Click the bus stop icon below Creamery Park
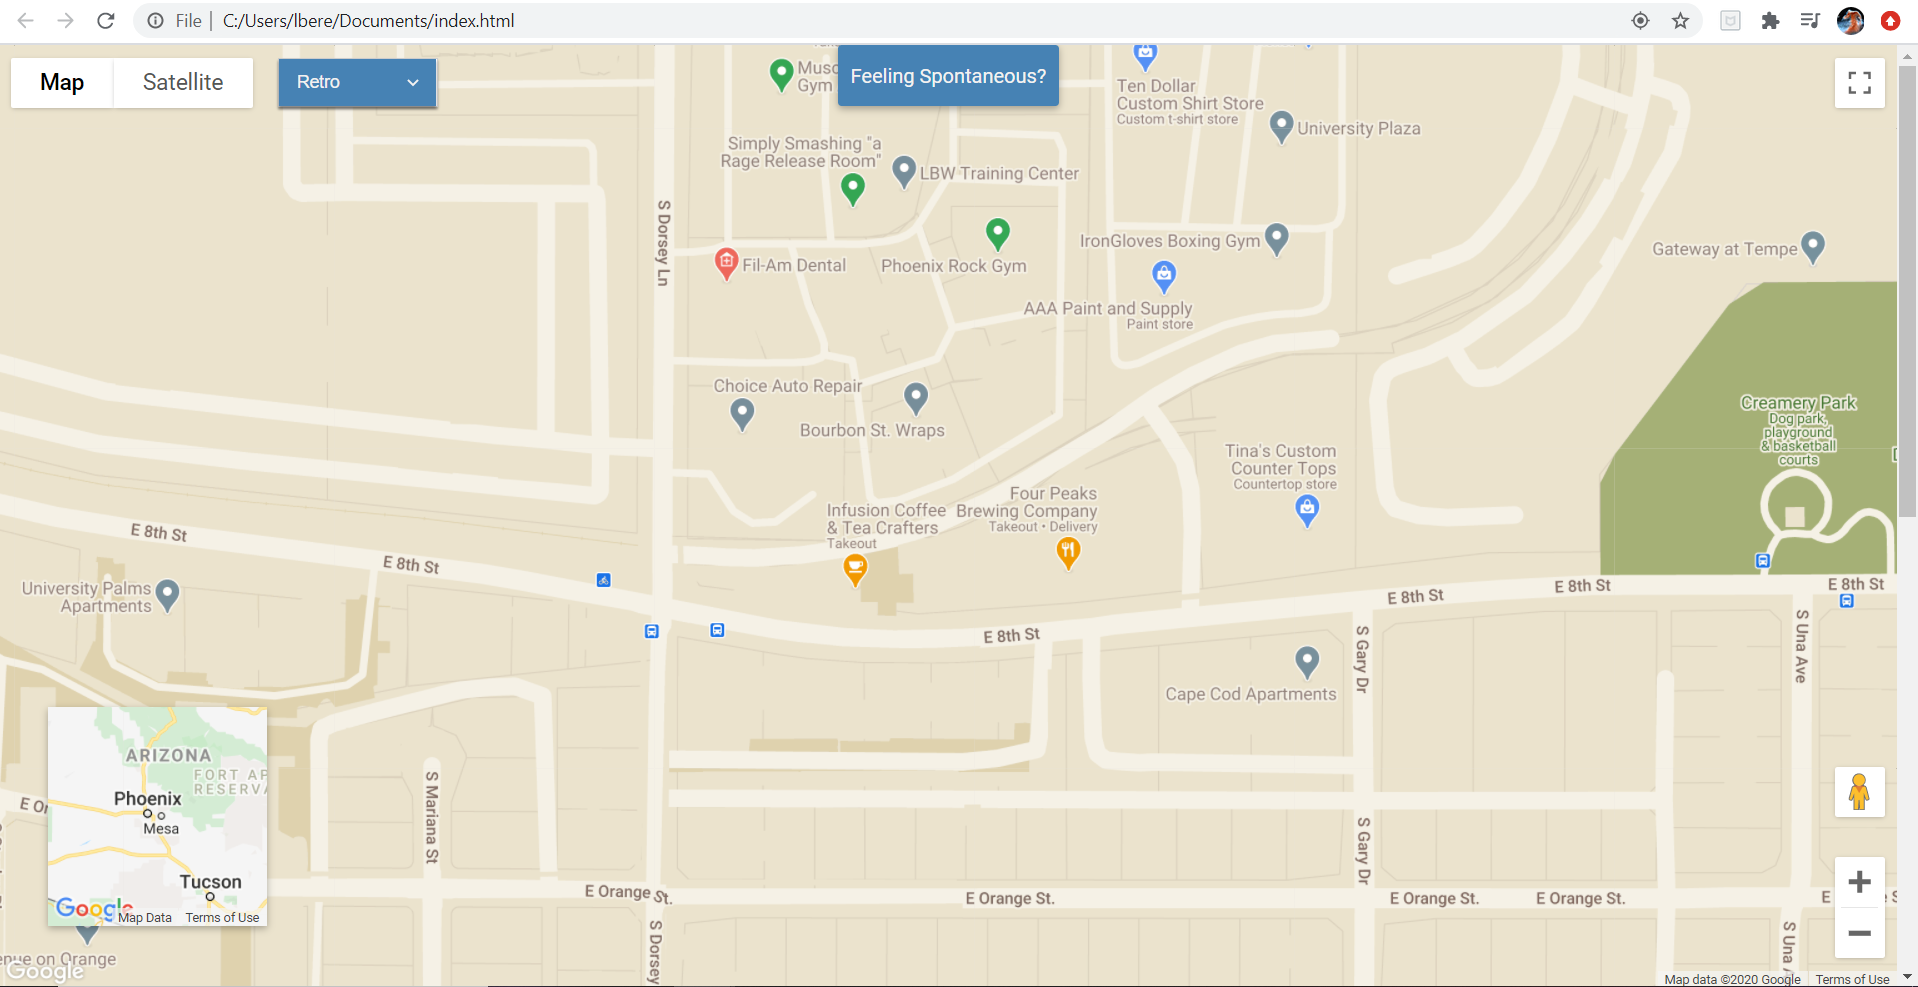Viewport: 1918px width, 987px height. [x=1763, y=561]
